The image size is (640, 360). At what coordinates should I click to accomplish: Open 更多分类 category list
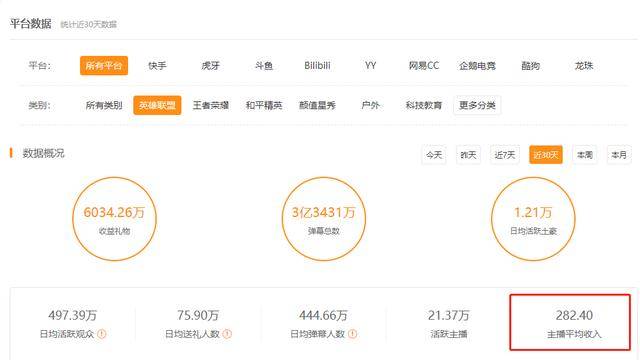click(477, 105)
